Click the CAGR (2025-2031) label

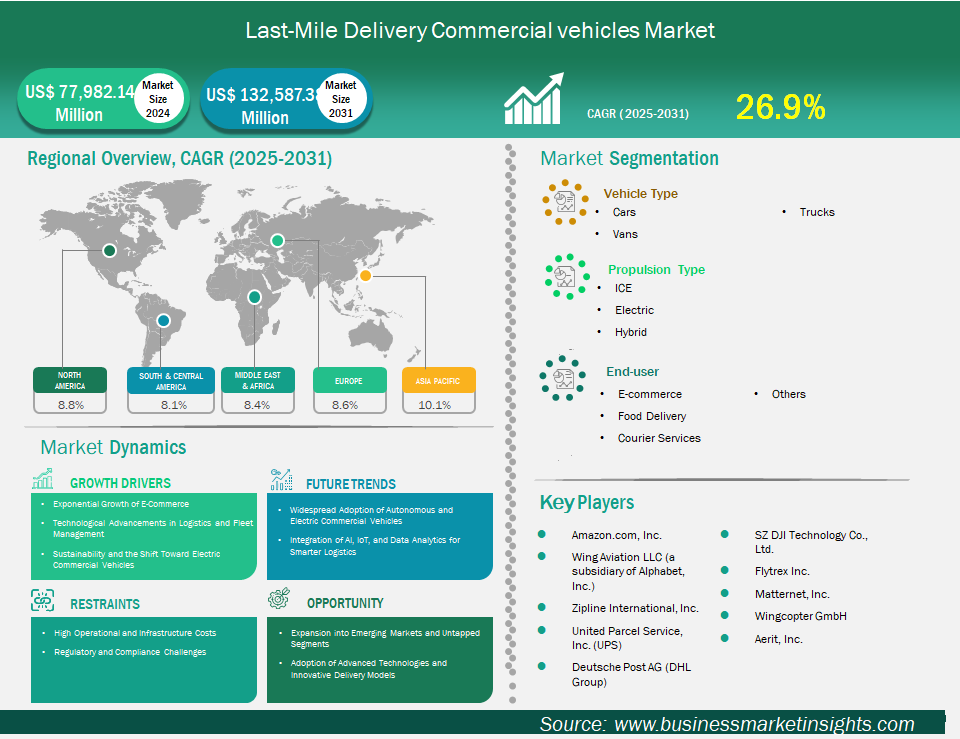tap(638, 114)
